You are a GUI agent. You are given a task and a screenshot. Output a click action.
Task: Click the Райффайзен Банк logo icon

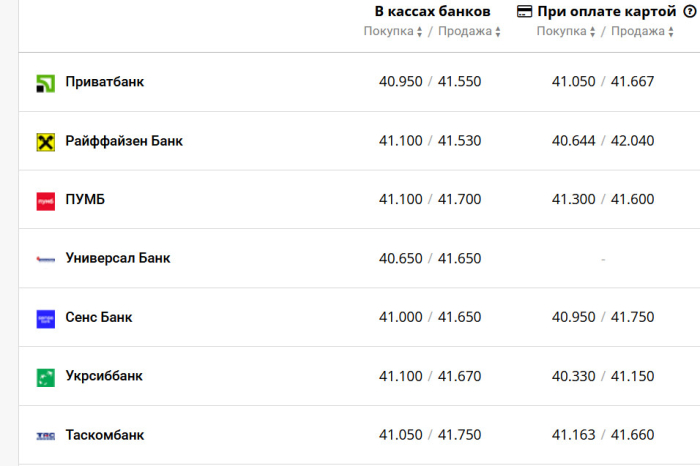[x=45, y=142]
